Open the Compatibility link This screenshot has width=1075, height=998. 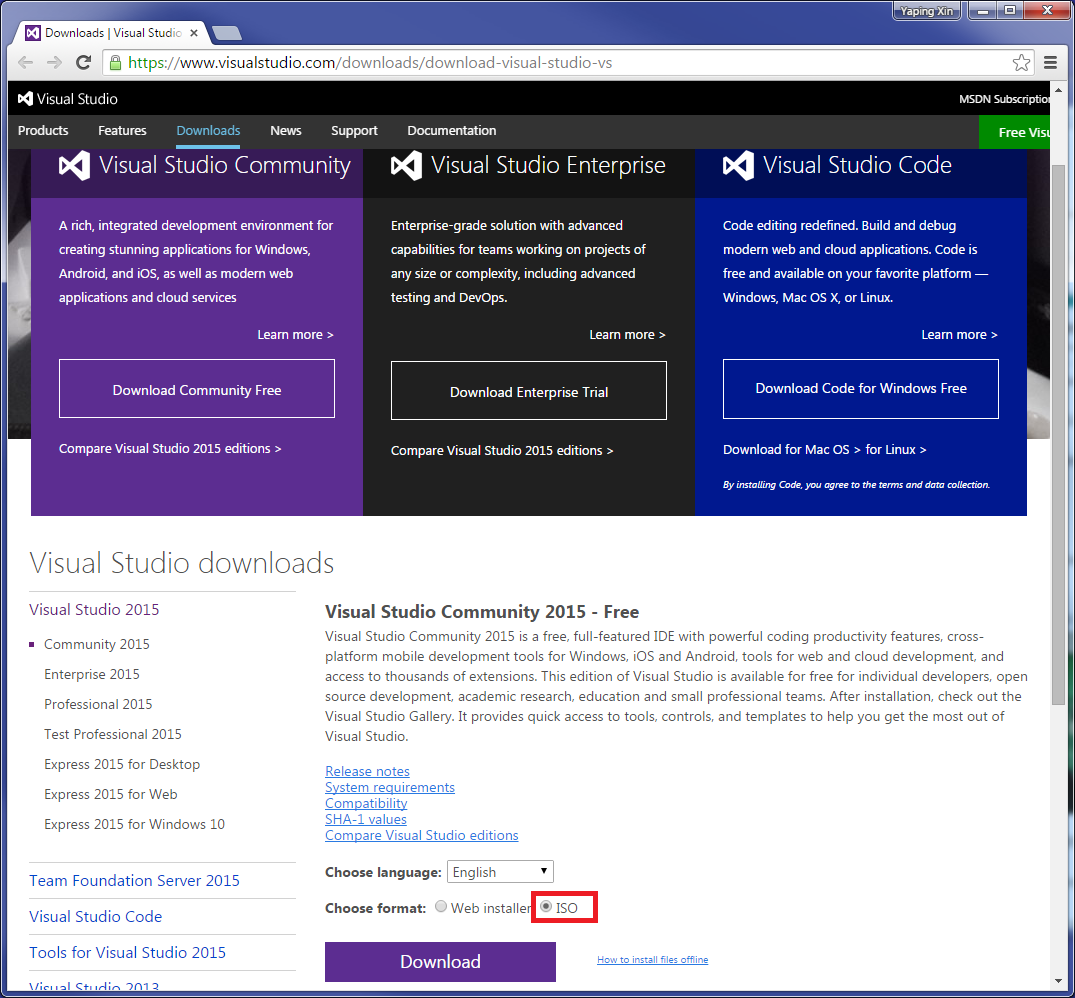366,803
